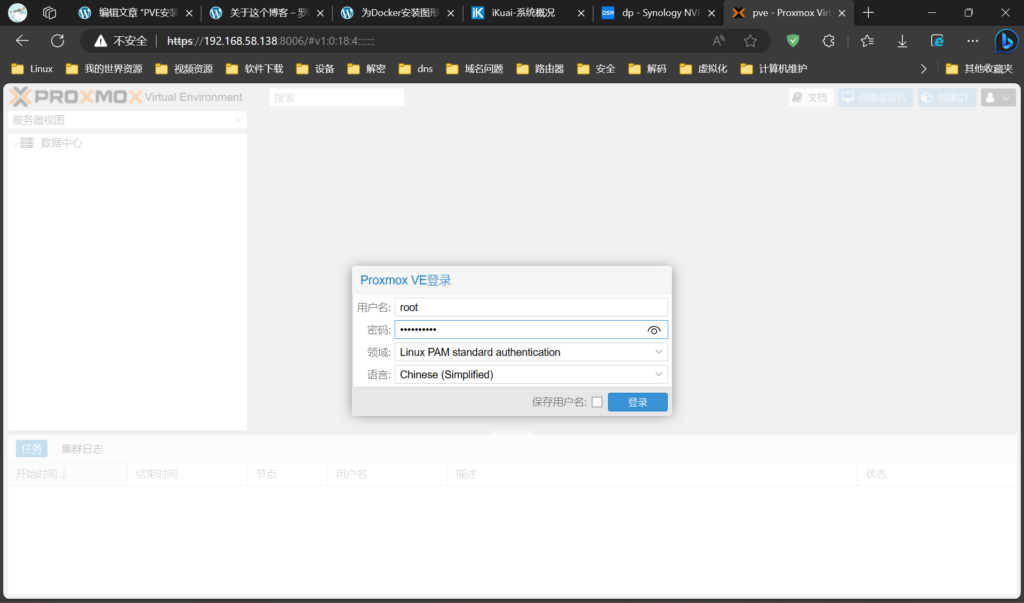Reveal password with the eye icon
This screenshot has height=603, width=1024.
(654, 330)
